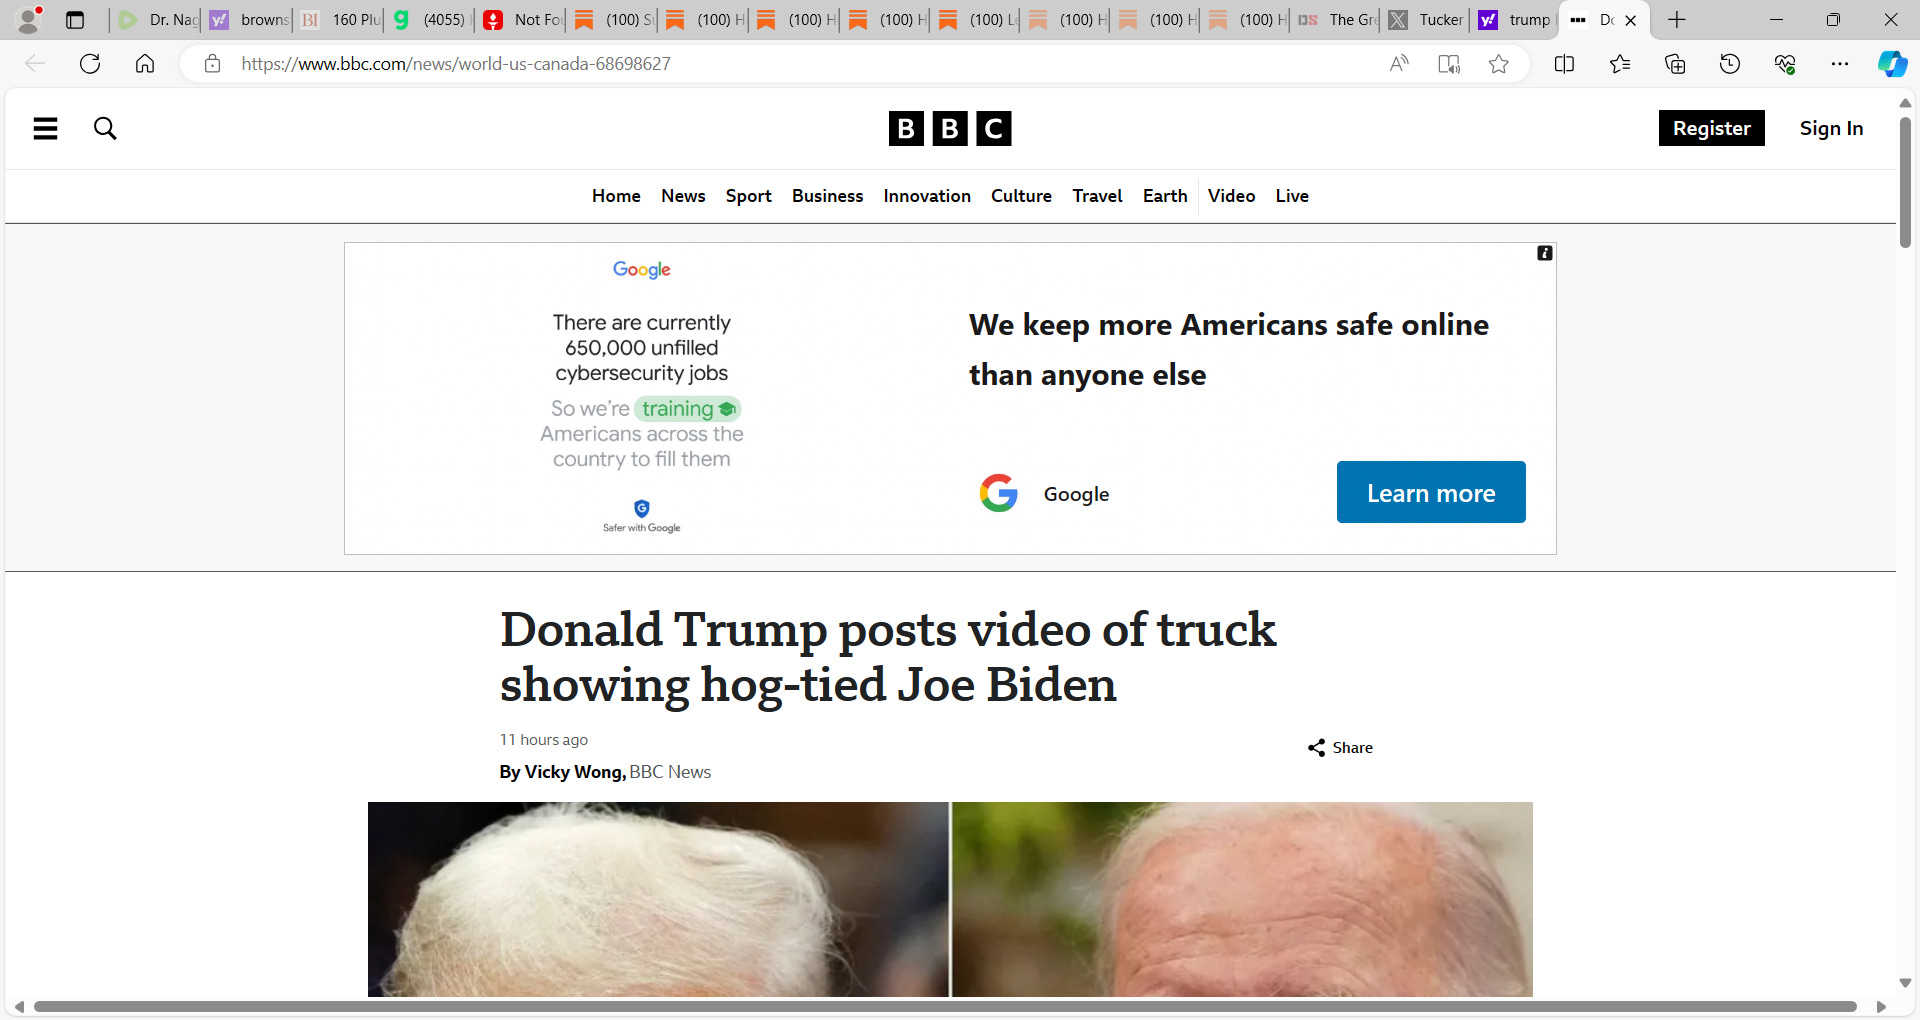The image size is (1920, 1020).
Task: Click the Trump hog-tied Biden headline
Action: click(888, 657)
